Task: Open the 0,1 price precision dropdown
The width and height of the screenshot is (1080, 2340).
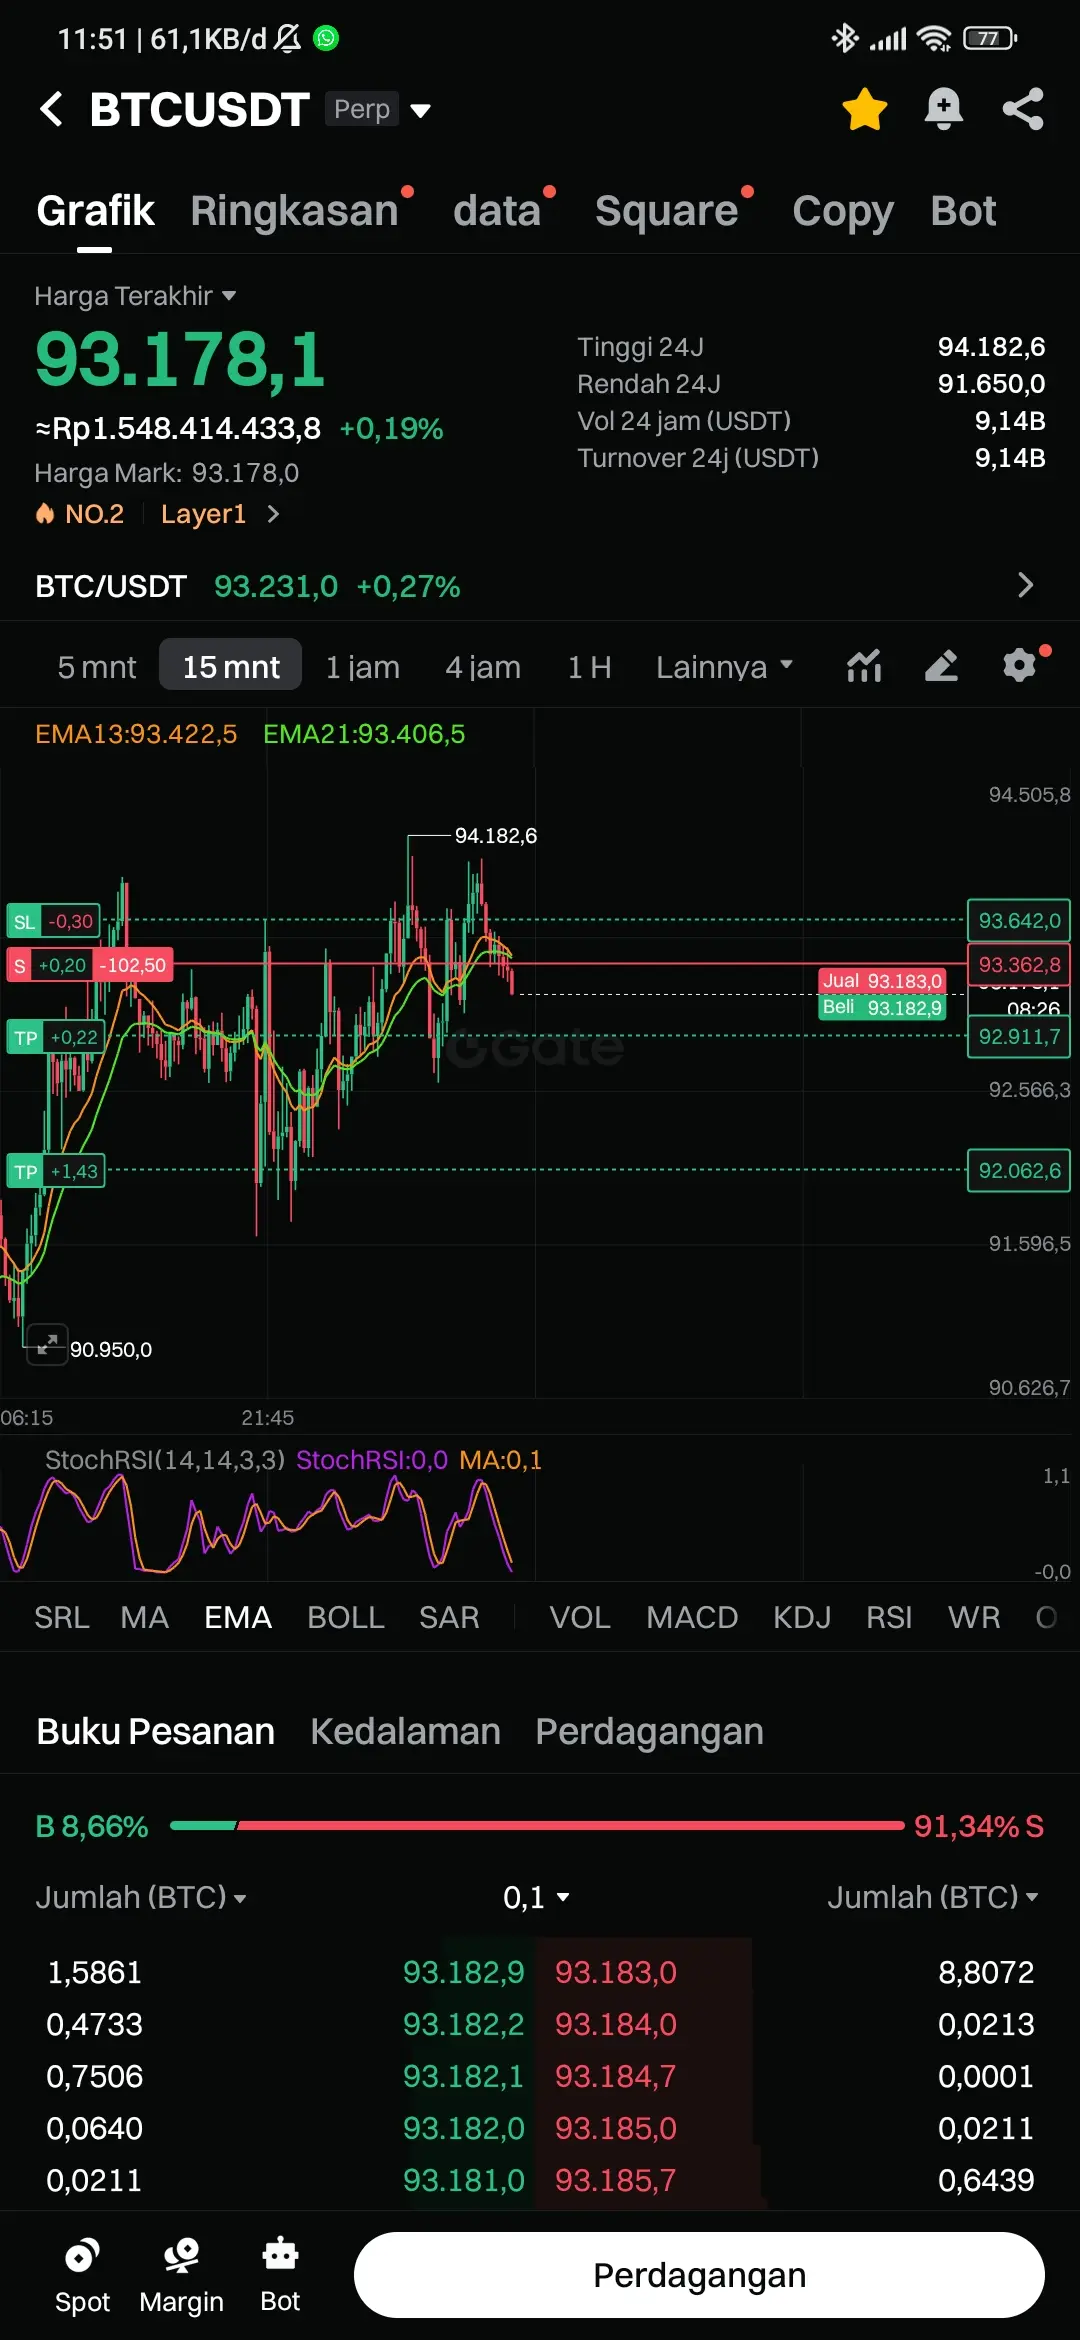Action: pos(536,1897)
